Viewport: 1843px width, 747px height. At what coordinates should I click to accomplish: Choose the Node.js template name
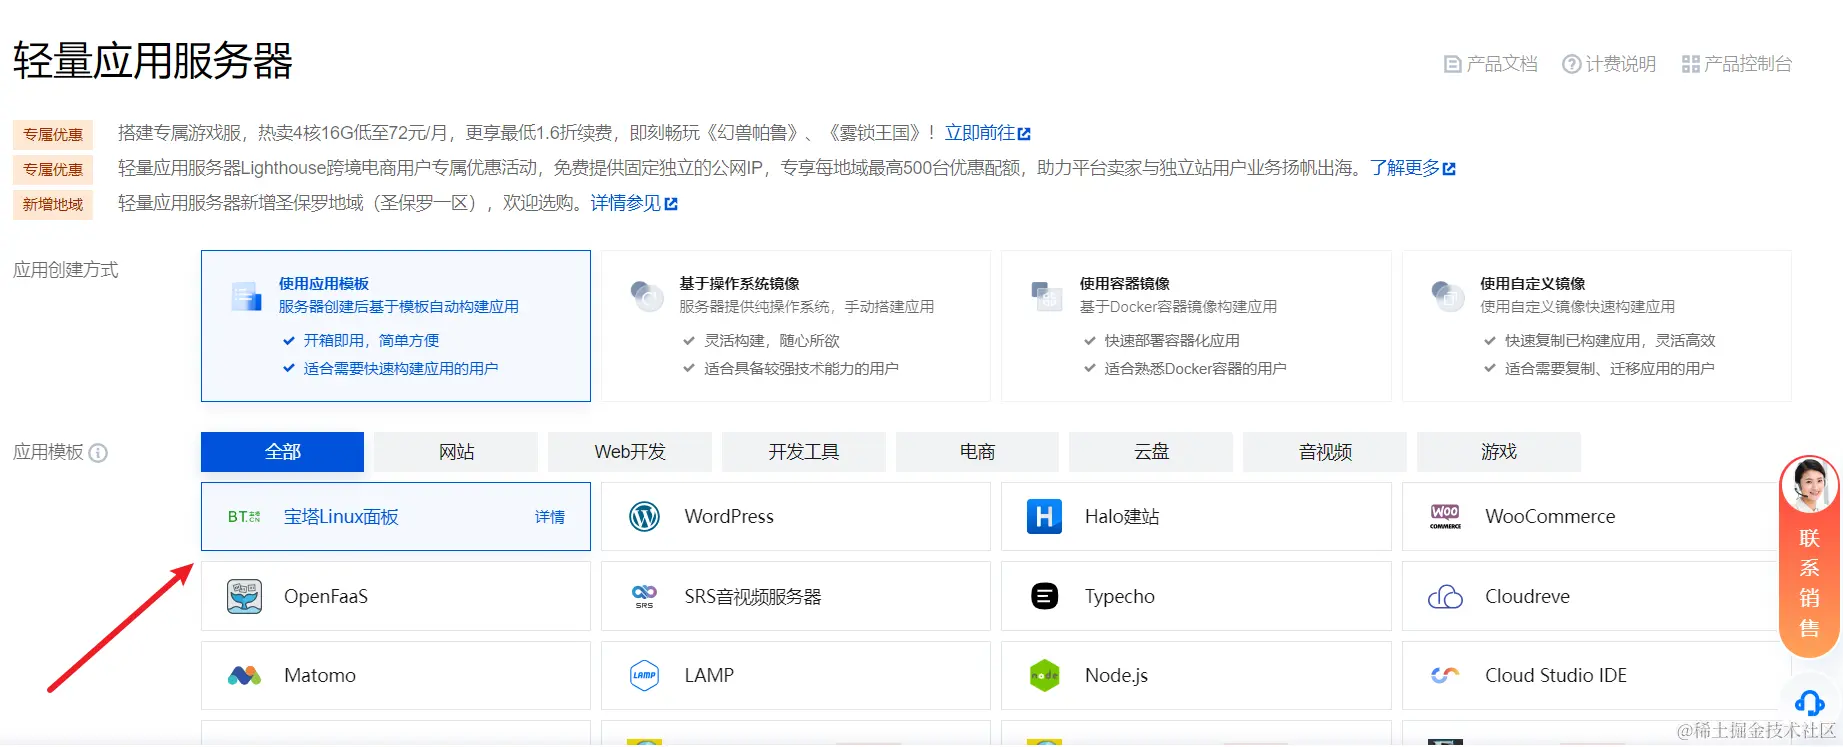(1116, 676)
